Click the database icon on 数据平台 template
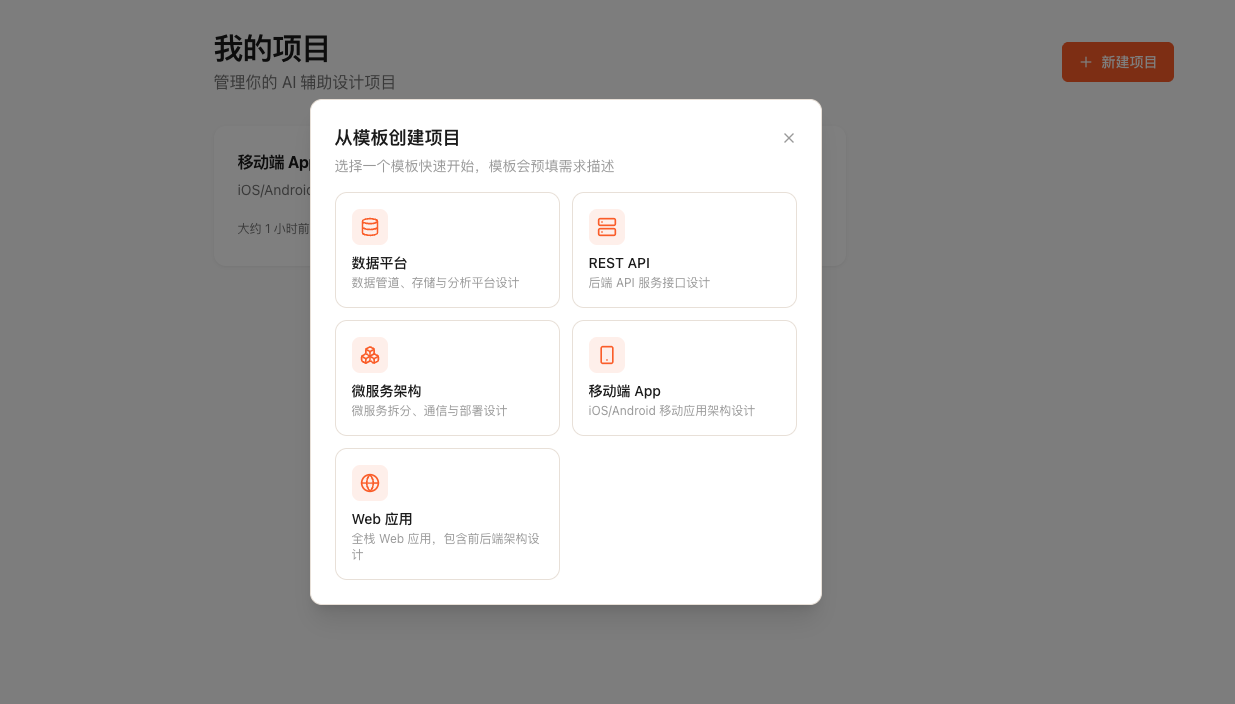This screenshot has width=1235, height=704. pos(370,227)
